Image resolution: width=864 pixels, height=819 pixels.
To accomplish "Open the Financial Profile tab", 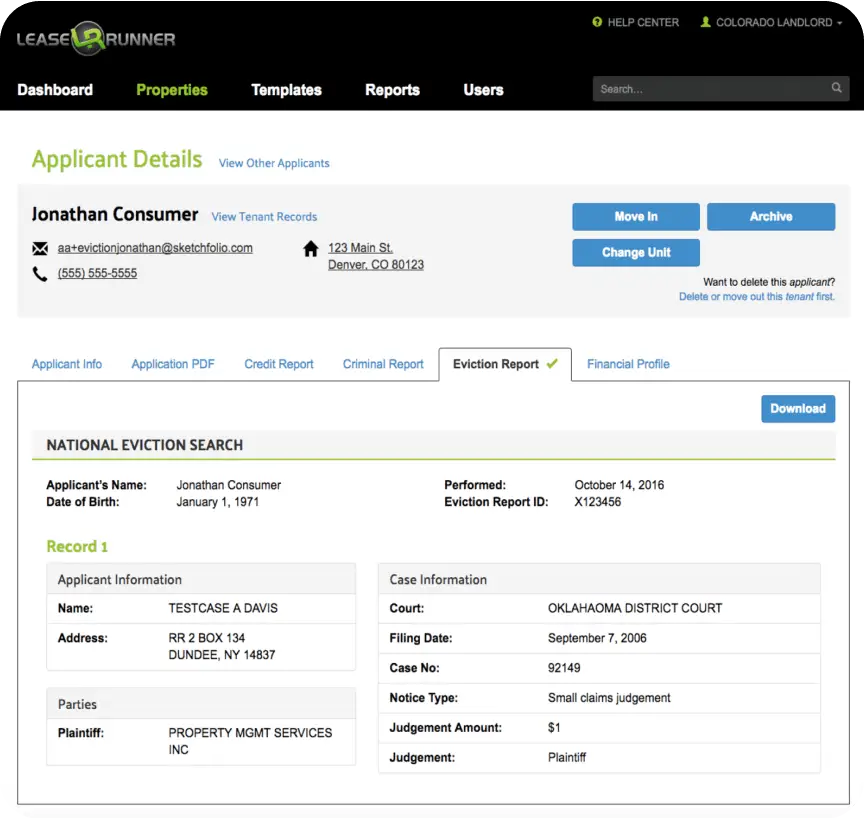I will pyautogui.click(x=628, y=364).
